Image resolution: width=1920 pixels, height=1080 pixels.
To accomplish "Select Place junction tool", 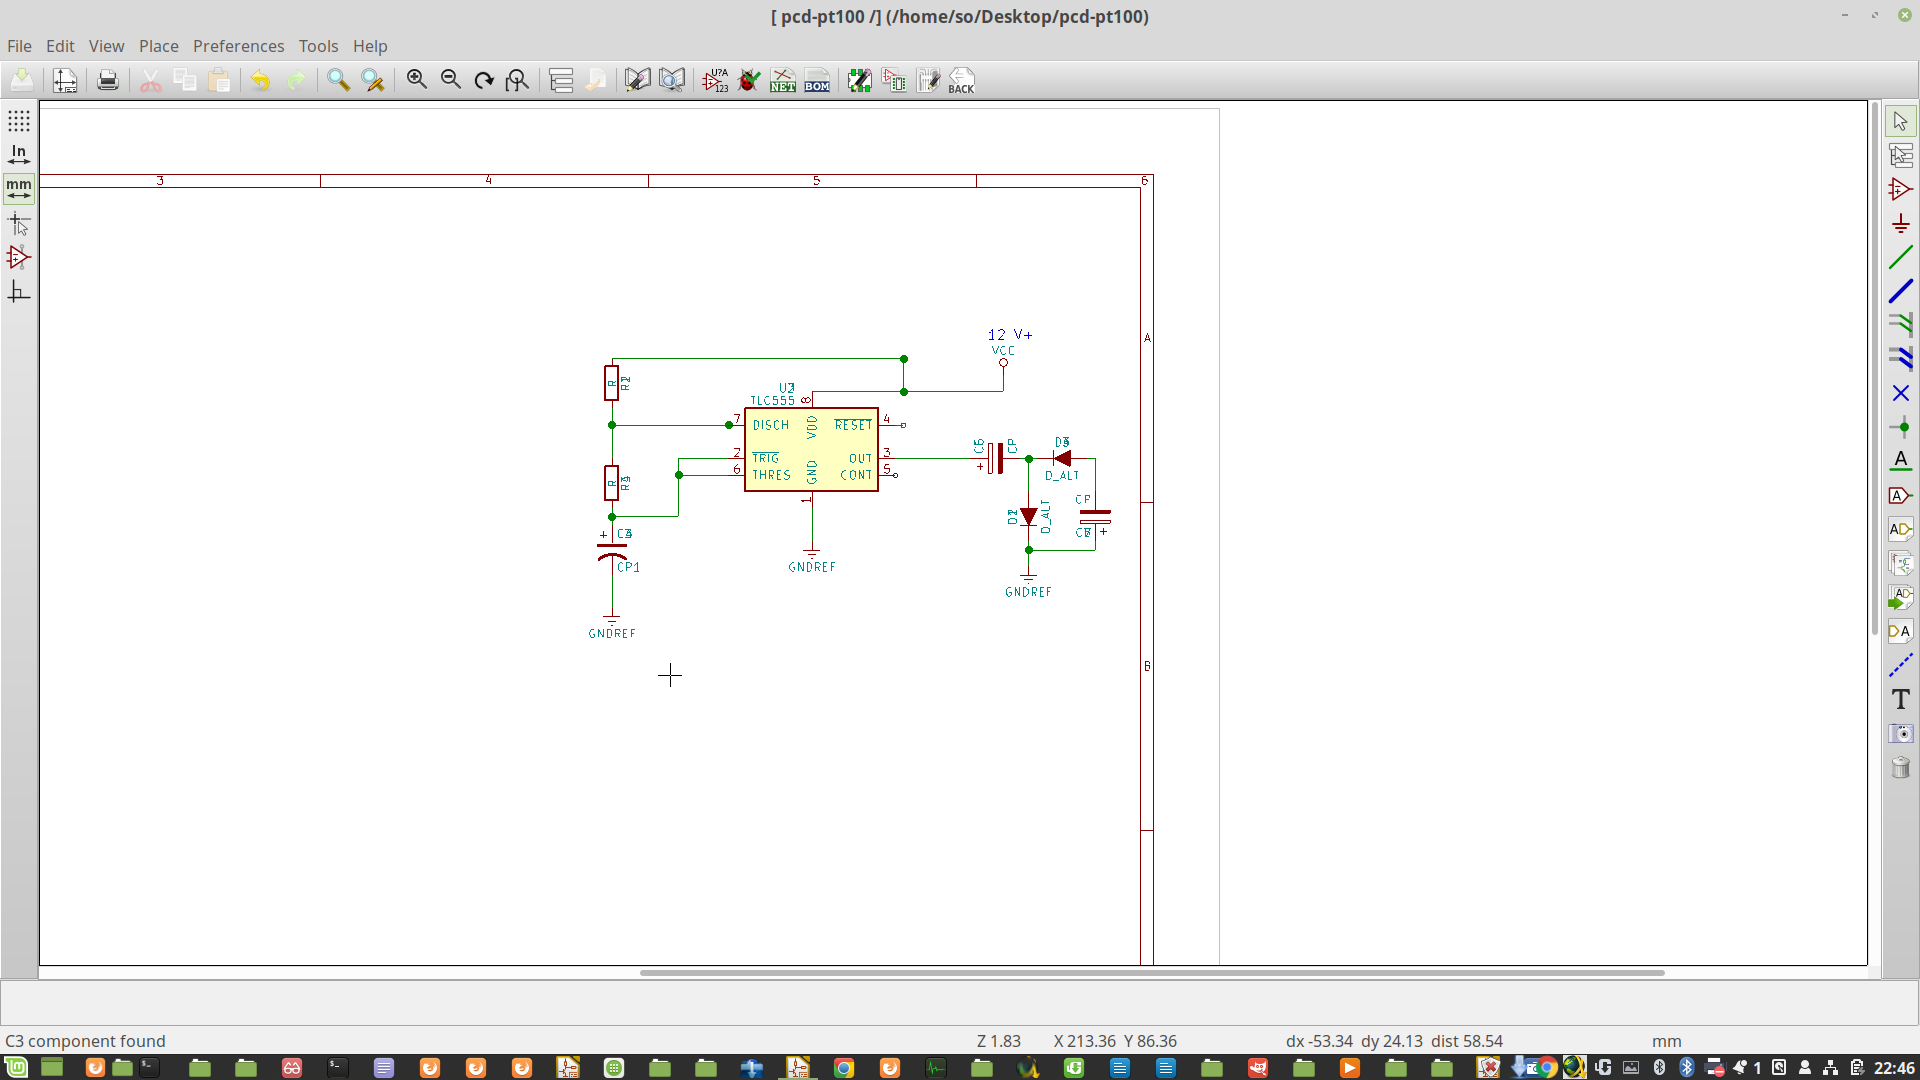I will pos(1901,427).
